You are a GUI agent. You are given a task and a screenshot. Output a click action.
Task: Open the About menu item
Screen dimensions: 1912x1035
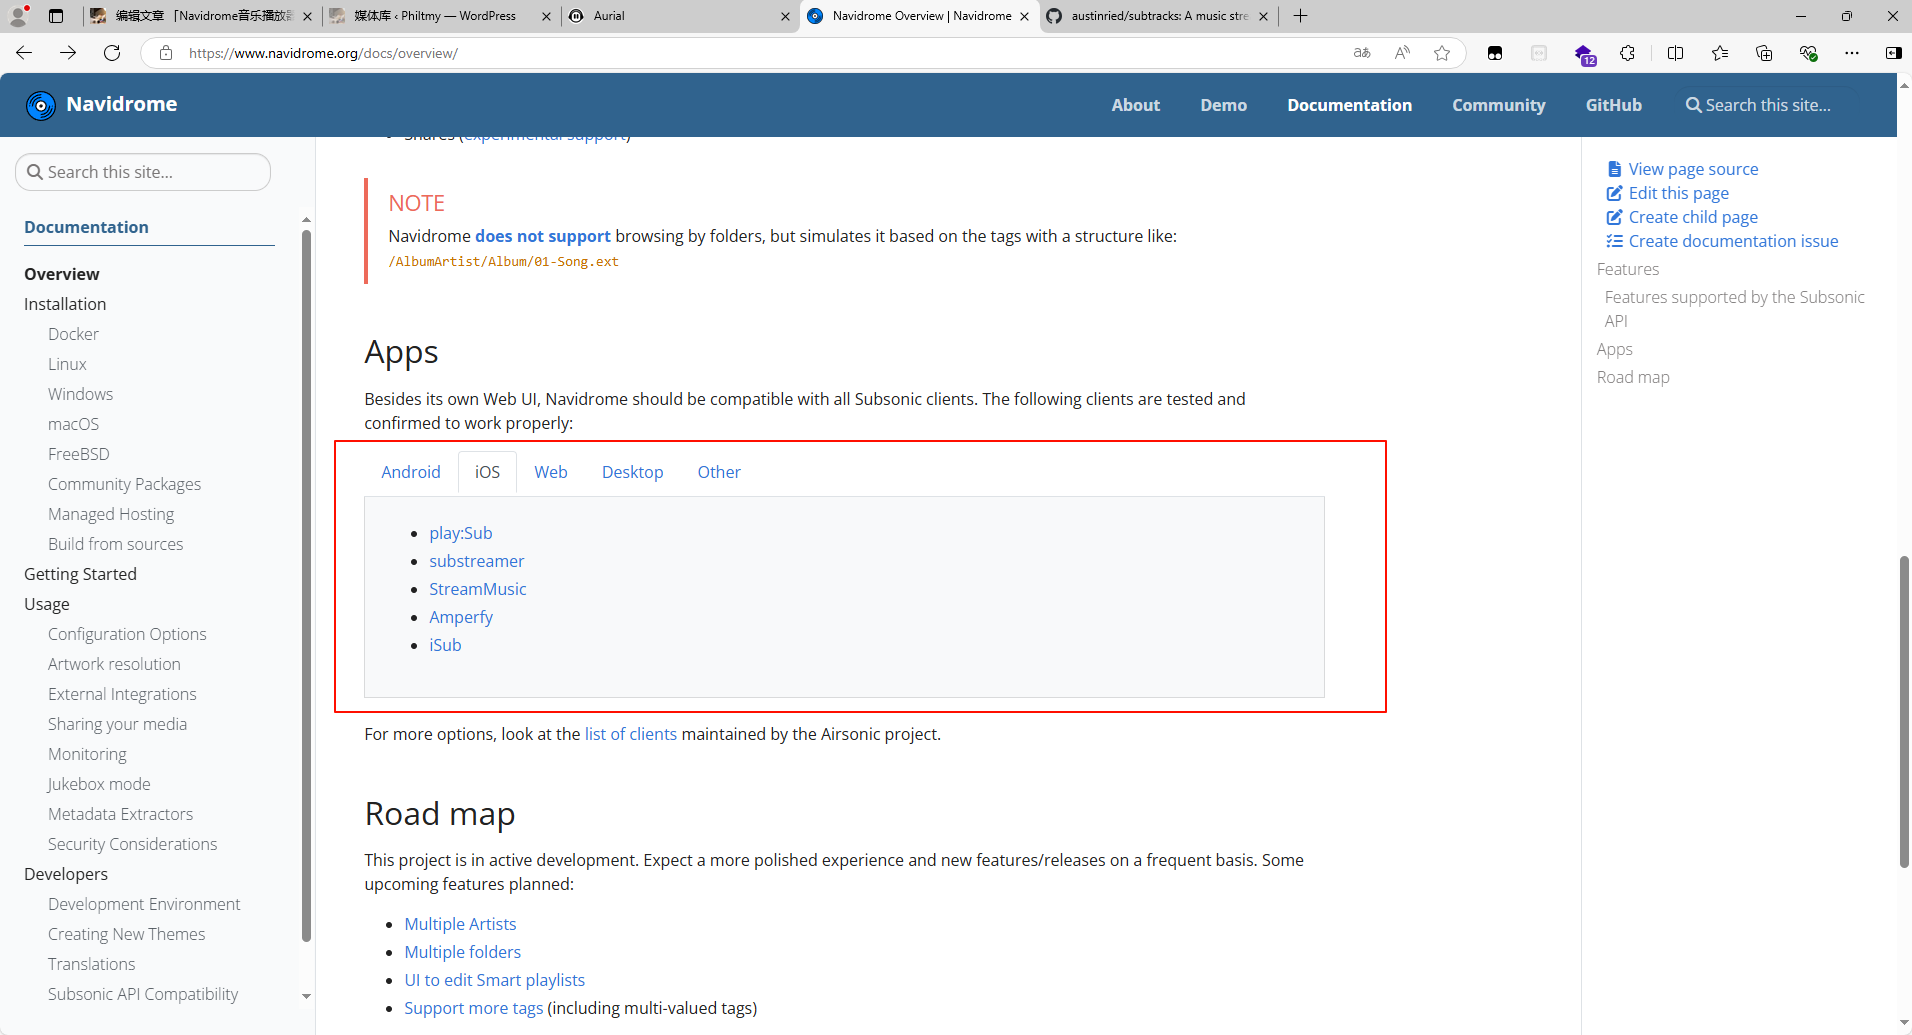[x=1136, y=105]
